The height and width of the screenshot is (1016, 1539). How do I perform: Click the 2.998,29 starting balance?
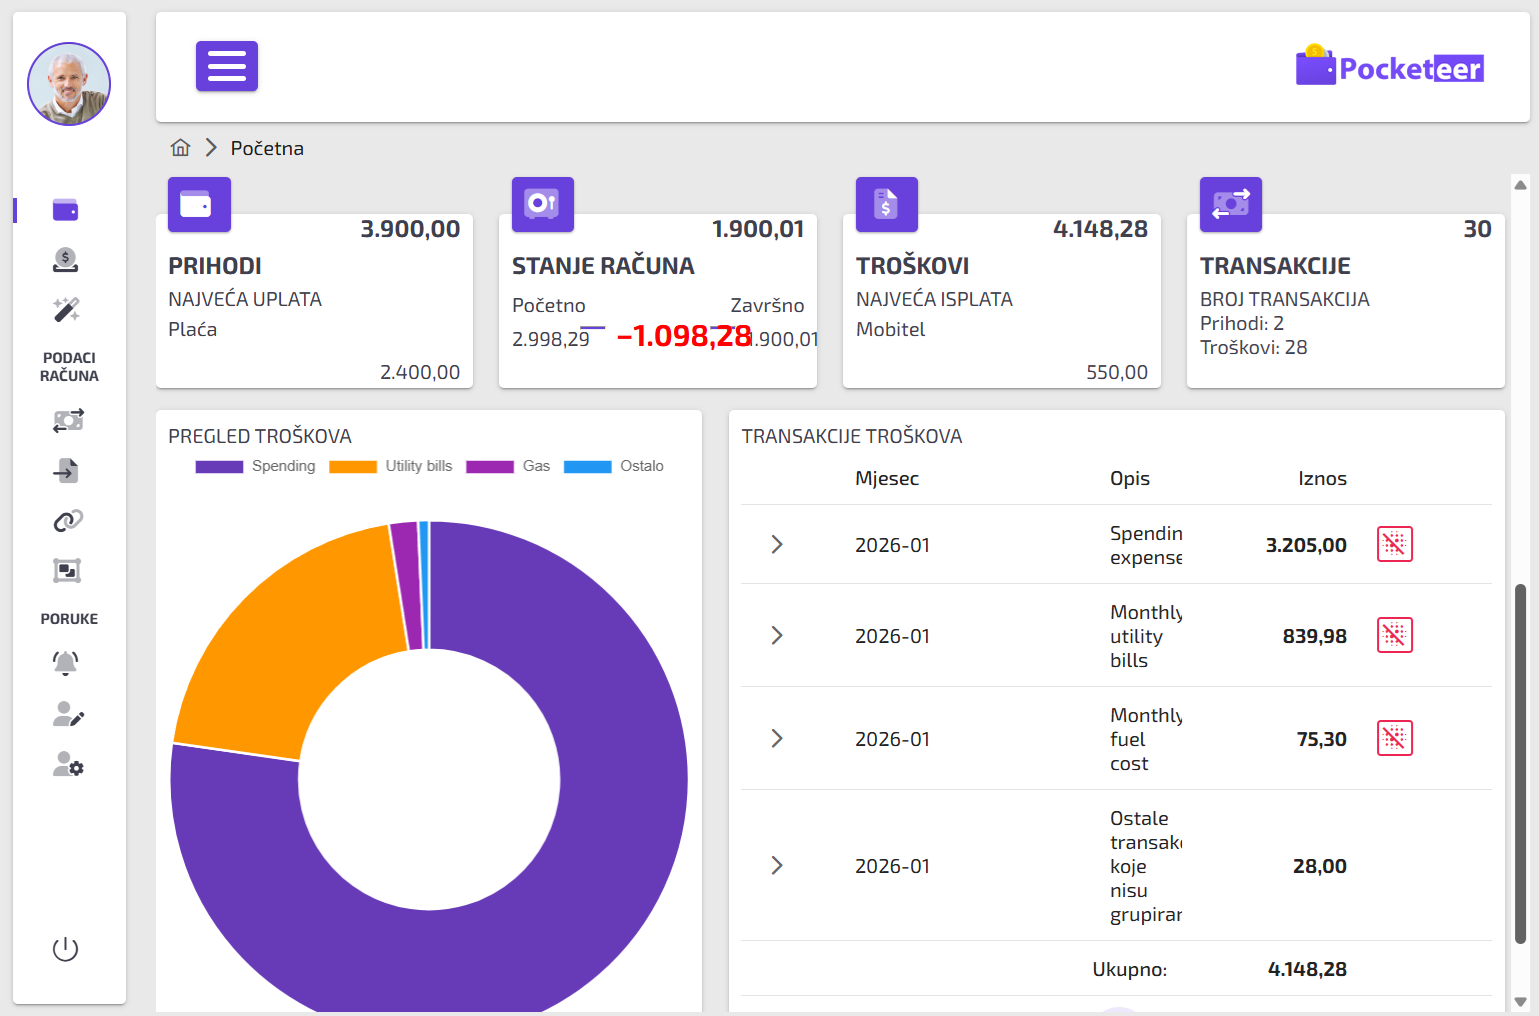[551, 339]
